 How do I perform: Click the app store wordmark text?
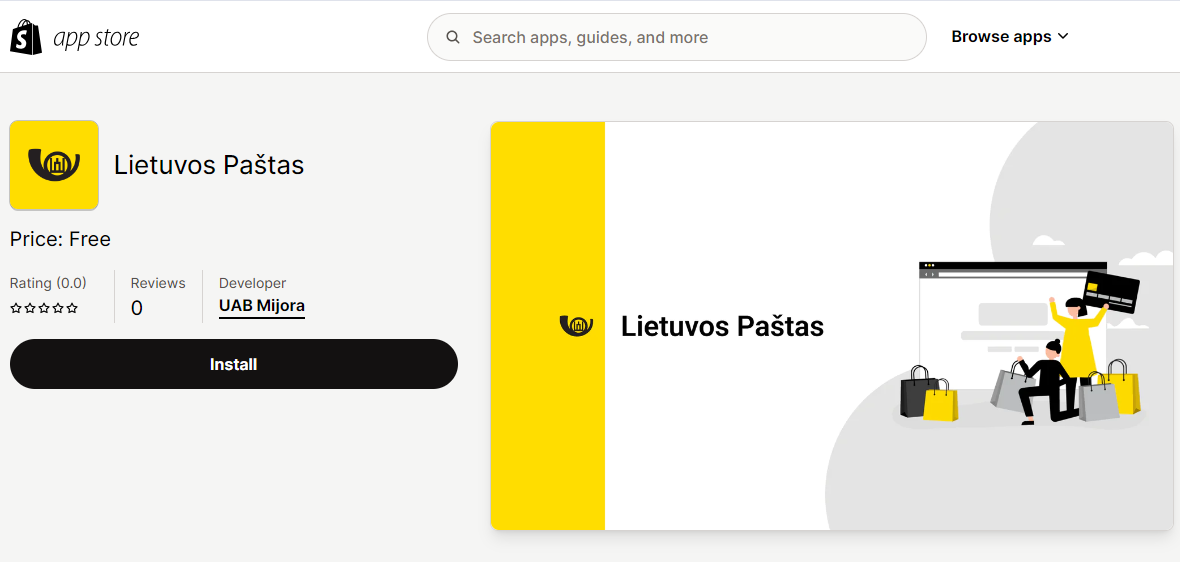point(96,38)
